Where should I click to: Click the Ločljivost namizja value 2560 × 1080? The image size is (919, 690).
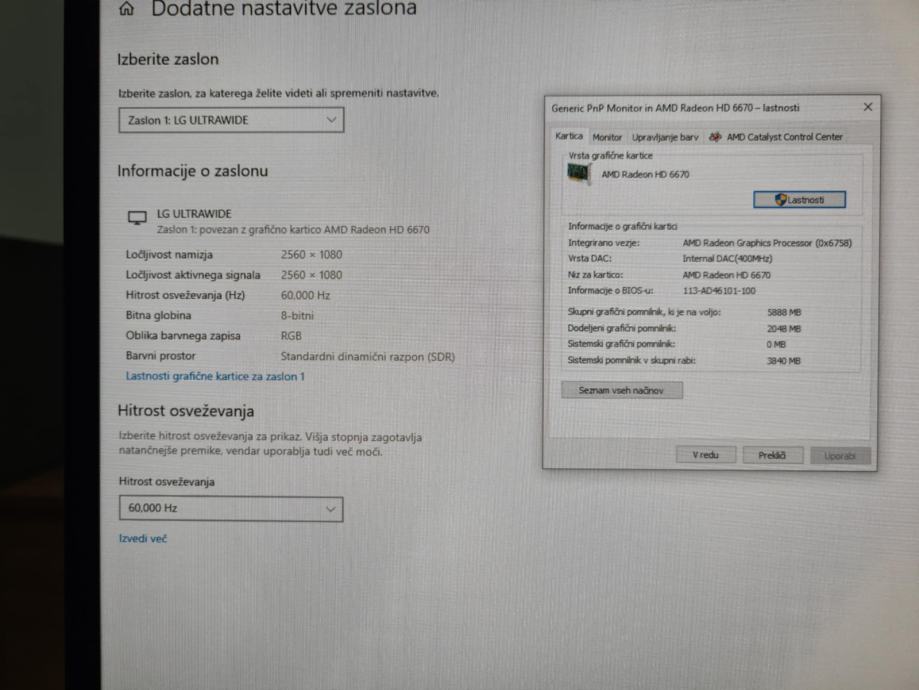pos(311,254)
